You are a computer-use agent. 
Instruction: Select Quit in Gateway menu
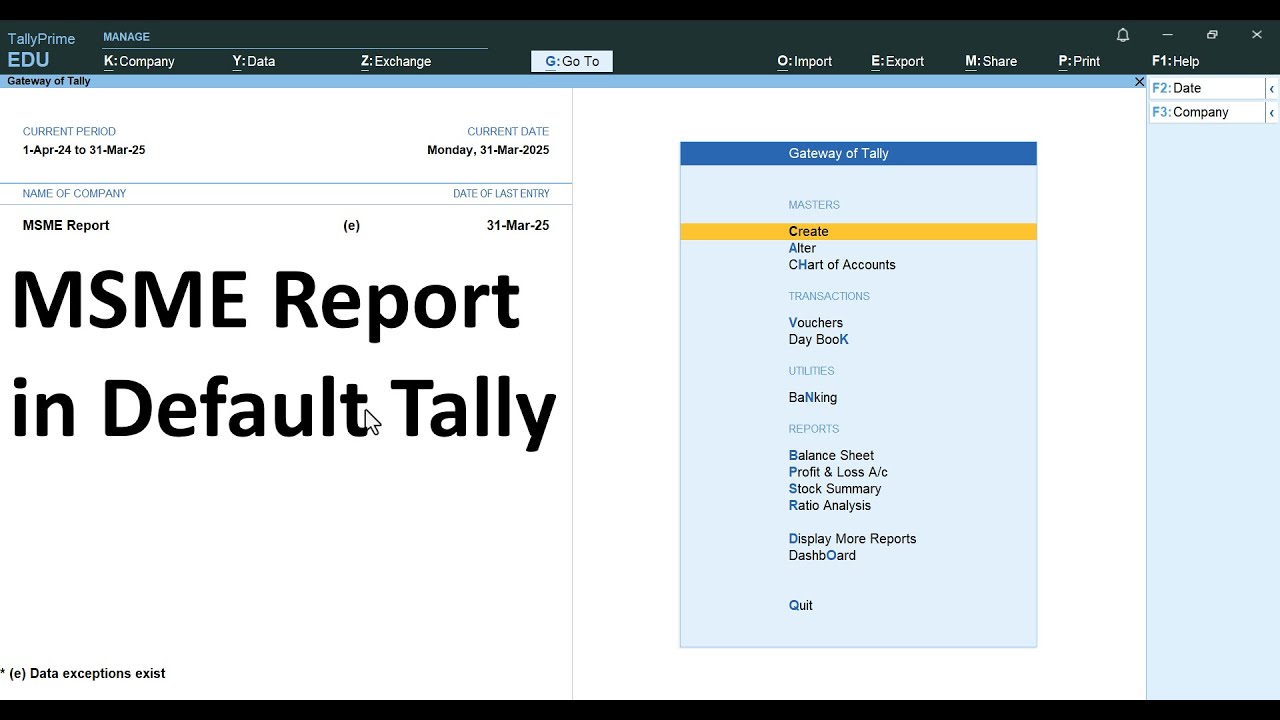801,606
